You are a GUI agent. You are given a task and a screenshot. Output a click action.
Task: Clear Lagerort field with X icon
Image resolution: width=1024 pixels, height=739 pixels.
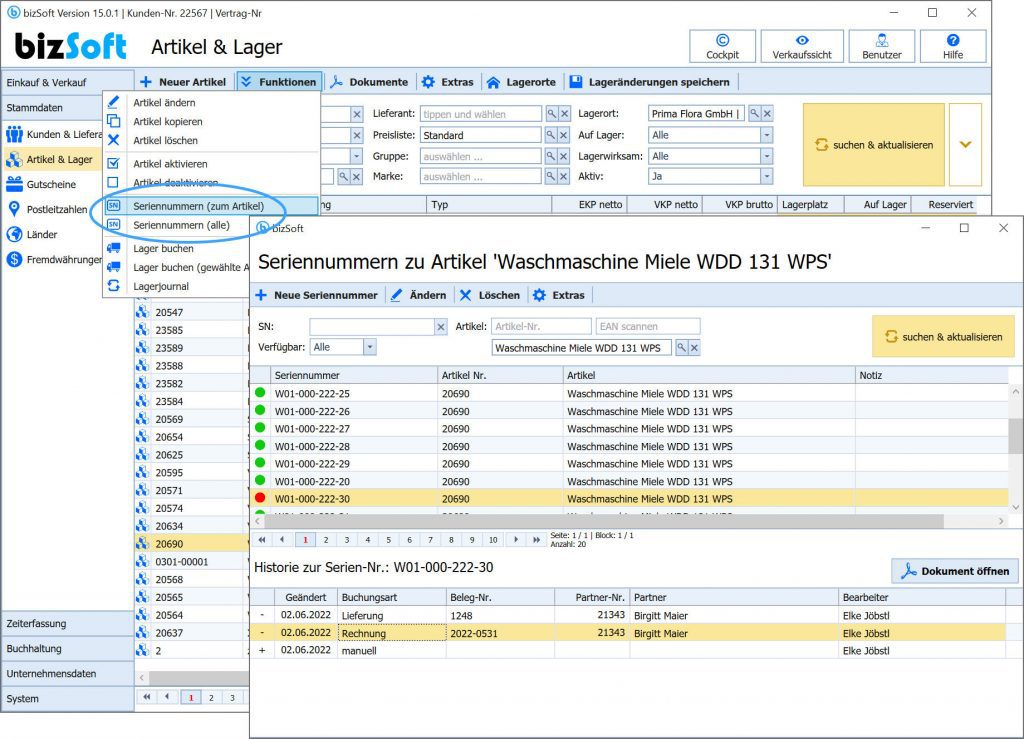pos(767,114)
